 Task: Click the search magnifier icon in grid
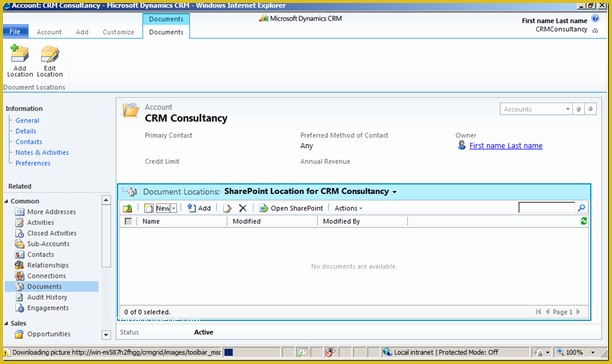(581, 208)
